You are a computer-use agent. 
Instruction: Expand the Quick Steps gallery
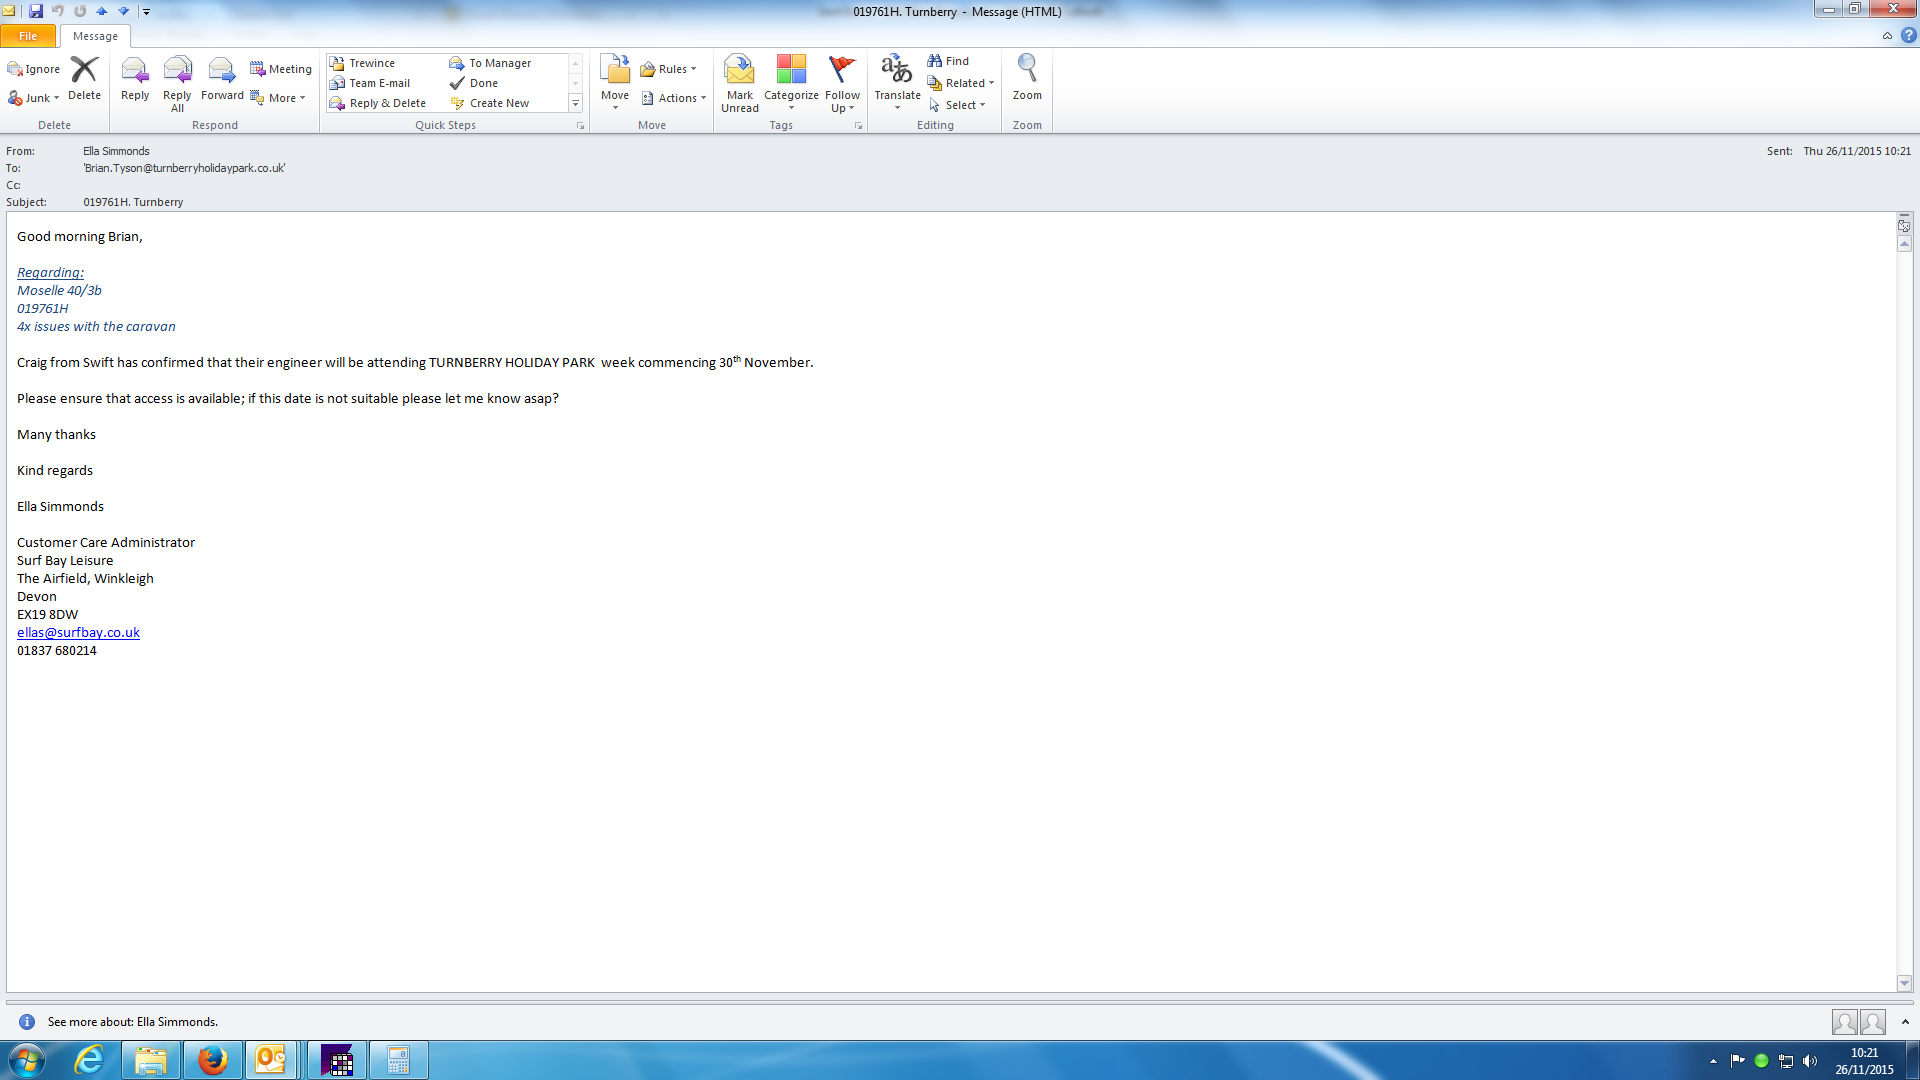[x=575, y=104]
